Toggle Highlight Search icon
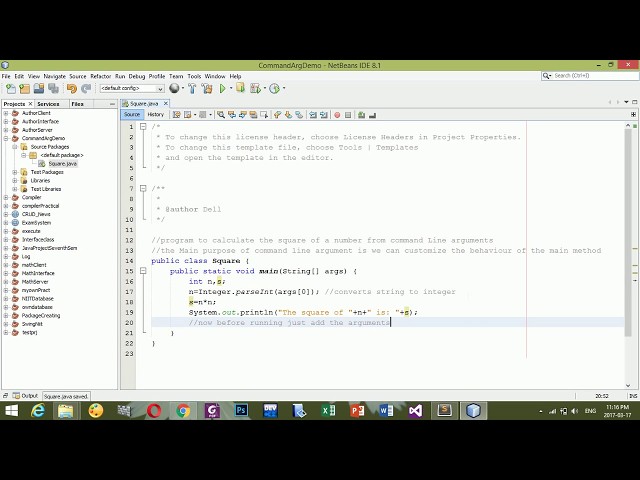This screenshot has height=480, width=640. point(253,115)
